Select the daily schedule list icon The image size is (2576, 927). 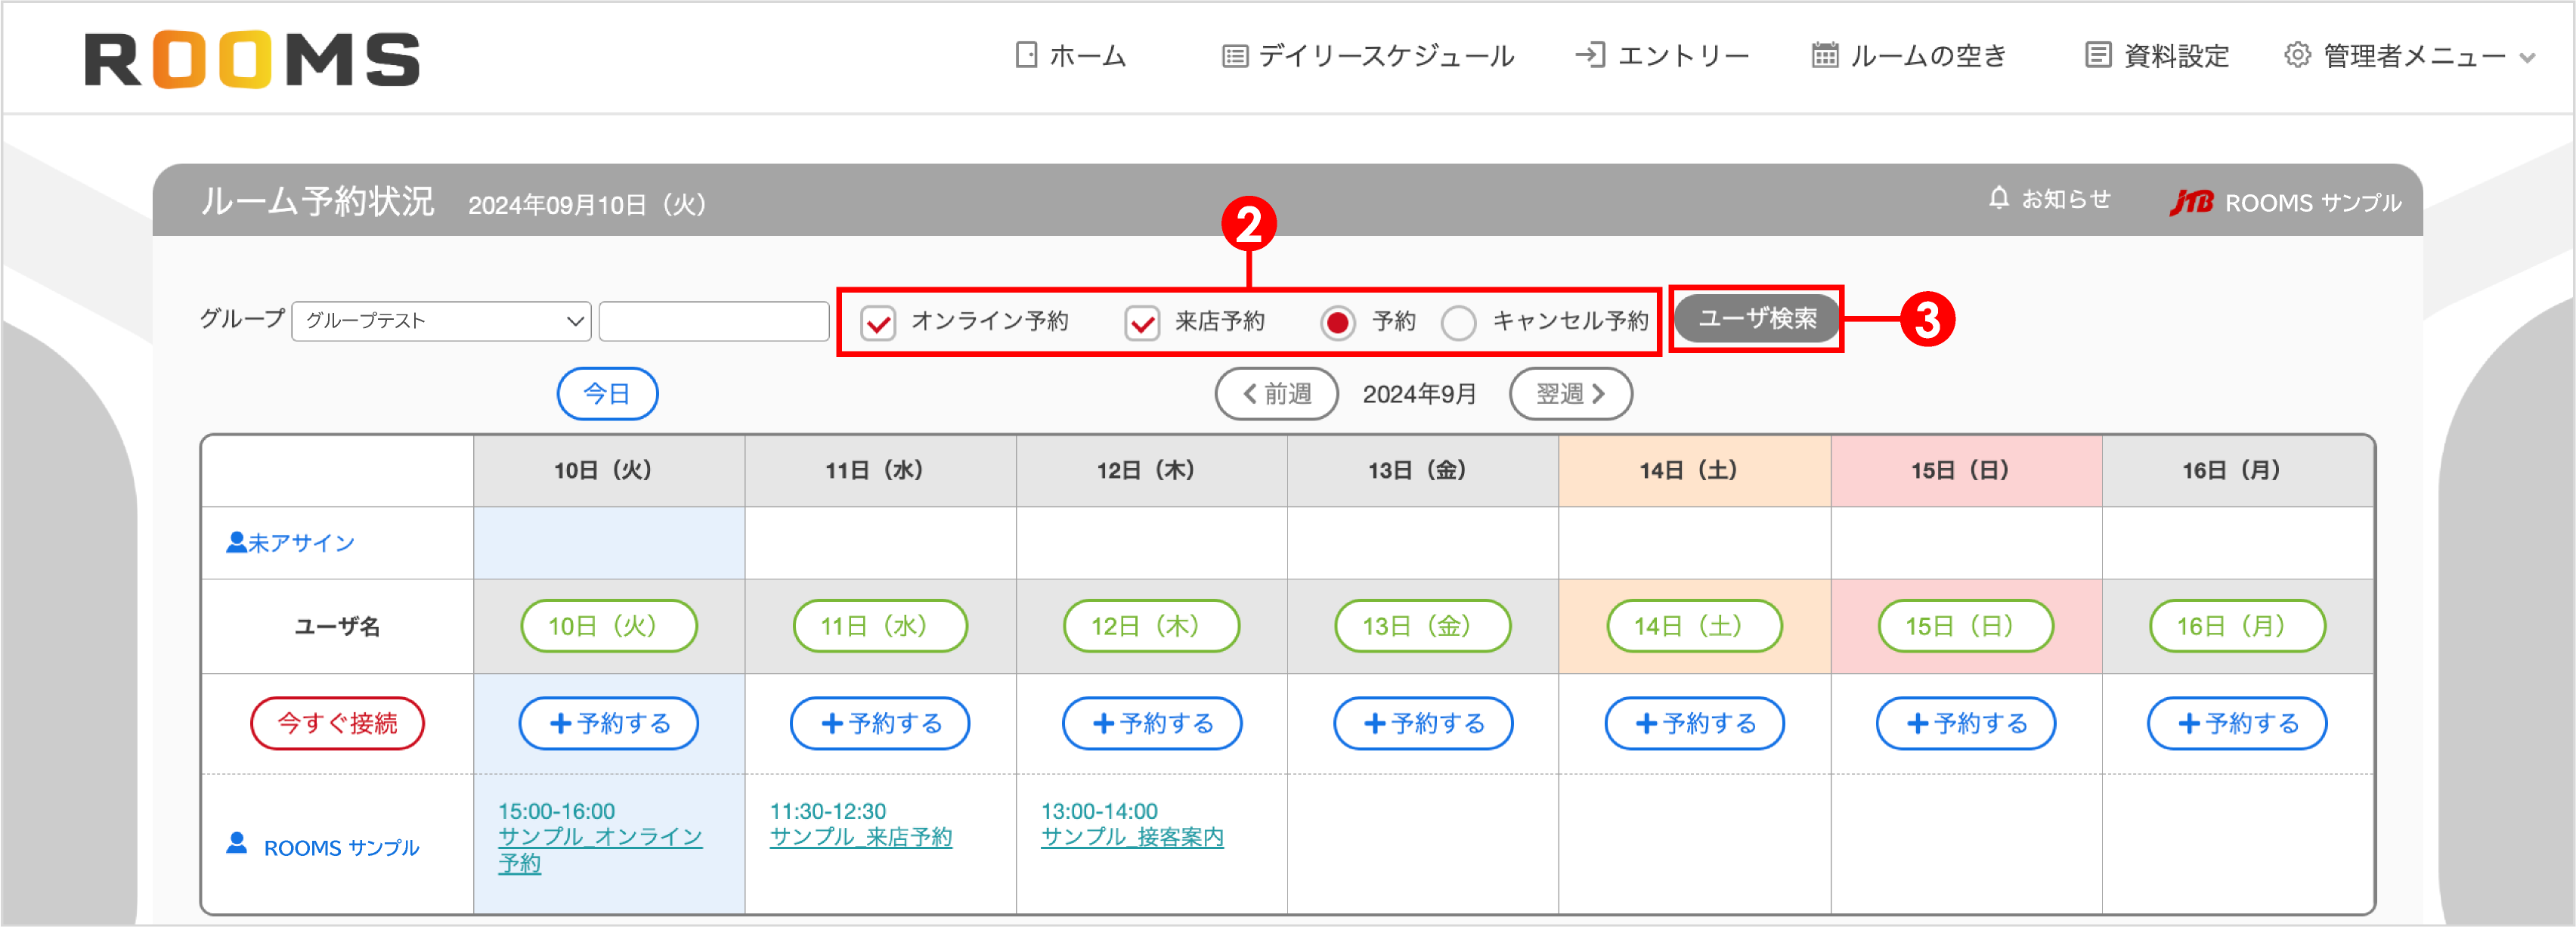[x=1235, y=55]
